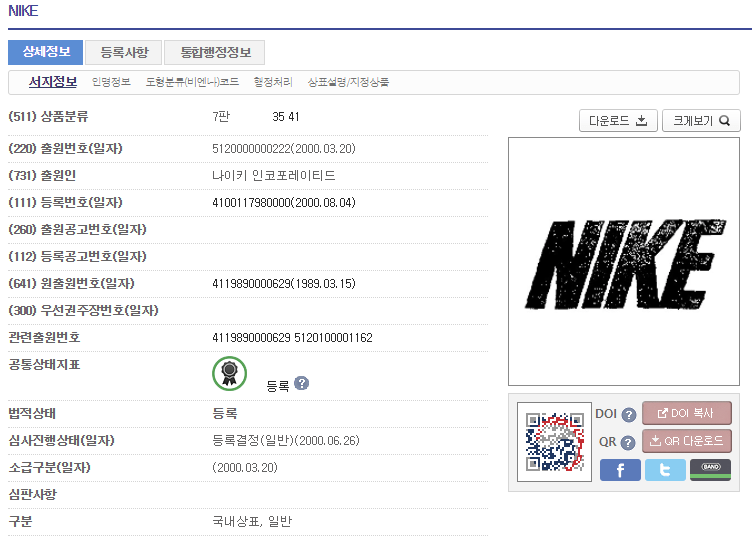Viewport: 752px width, 536px height.
Task: Copy DOI with the DOI 복사 button
Action: (687, 414)
